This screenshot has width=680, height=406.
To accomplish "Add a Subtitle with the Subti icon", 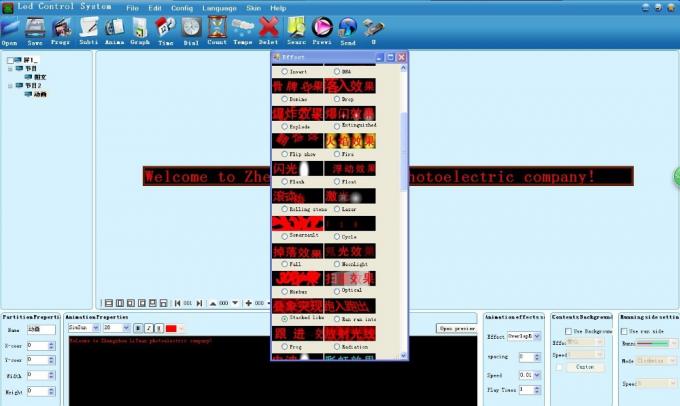I will point(88,29).
